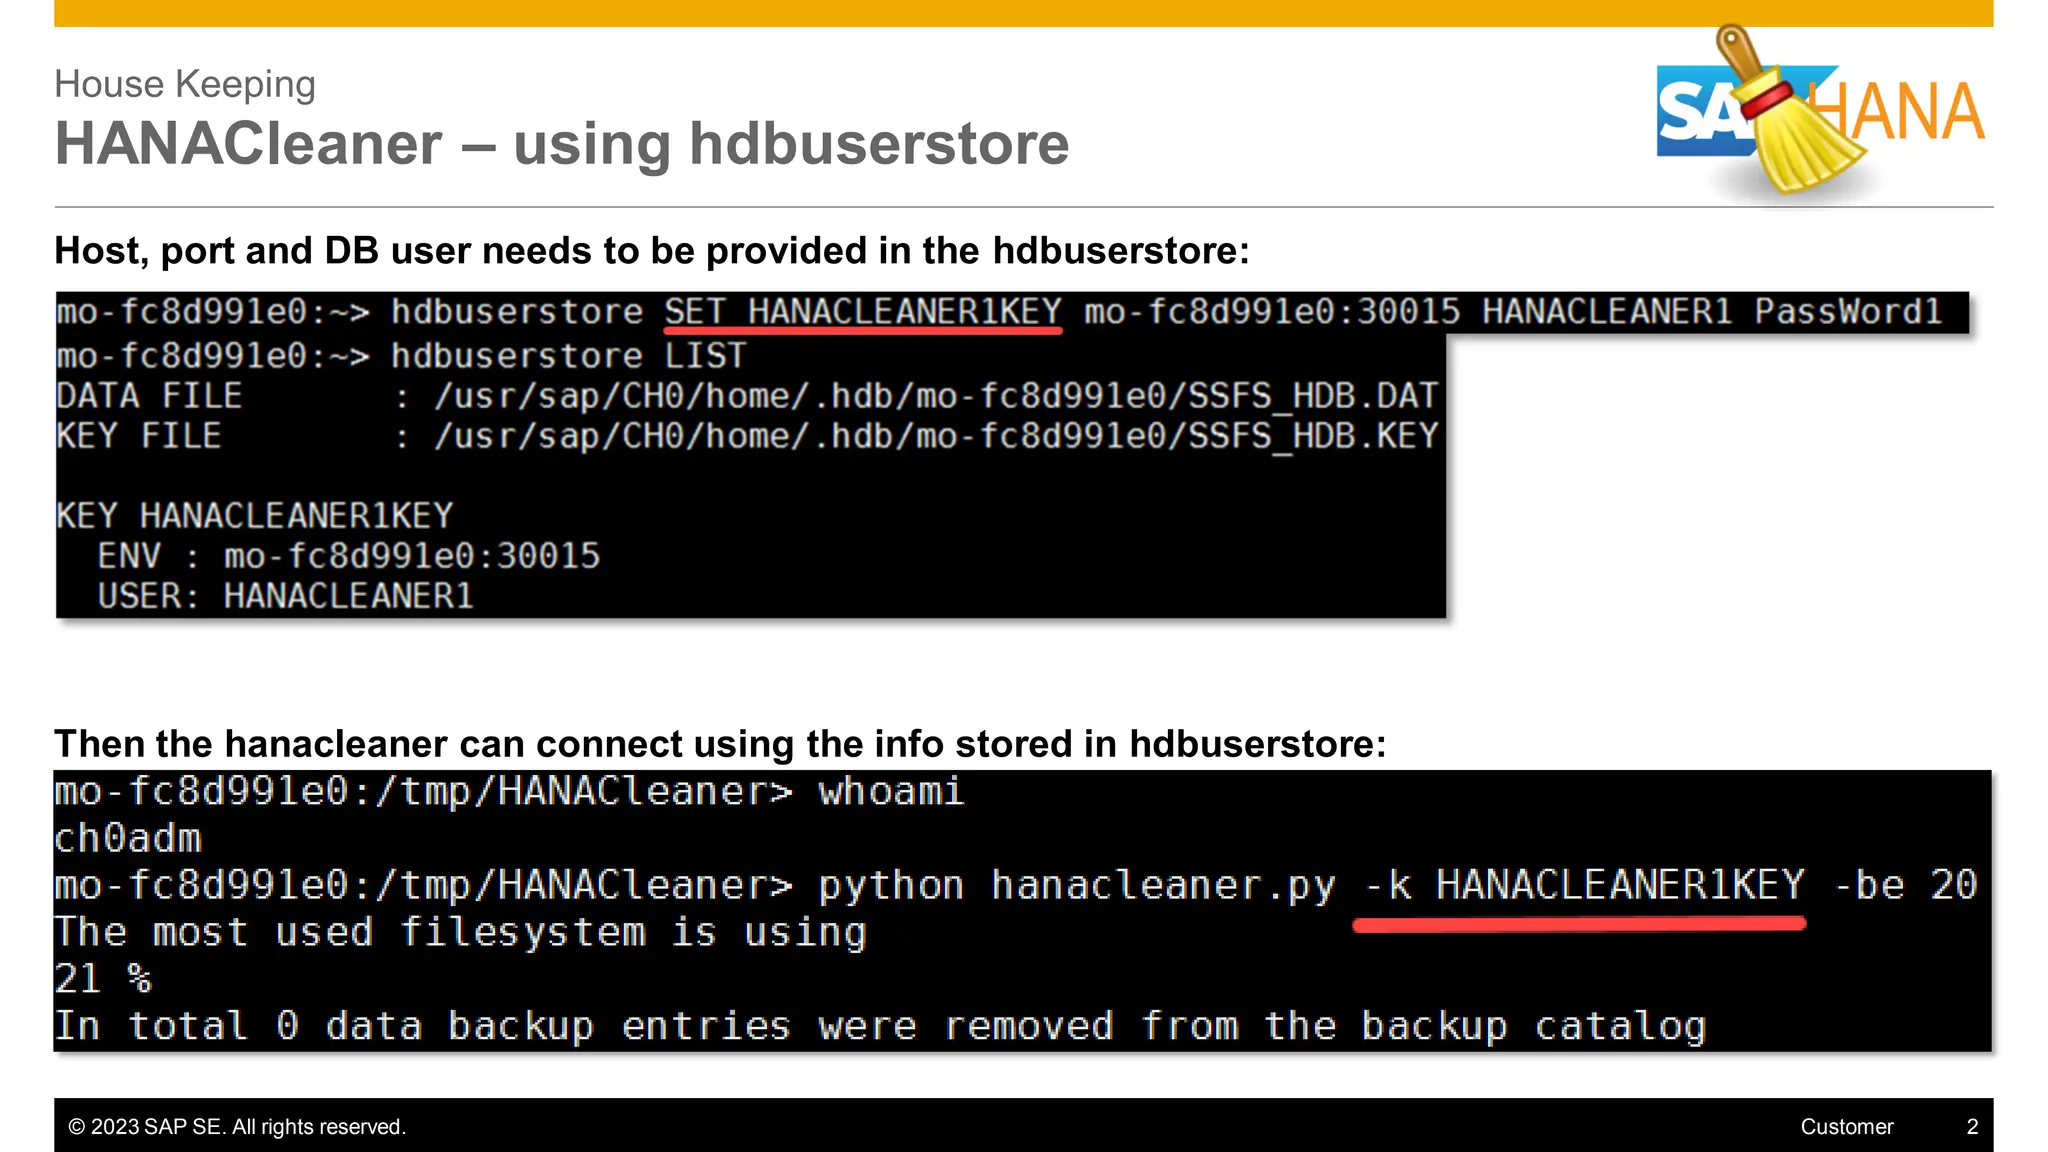Click the ENV mo-fc8d991e0:30015 line
This screenshot has width=2048, height=1152.
349,556
